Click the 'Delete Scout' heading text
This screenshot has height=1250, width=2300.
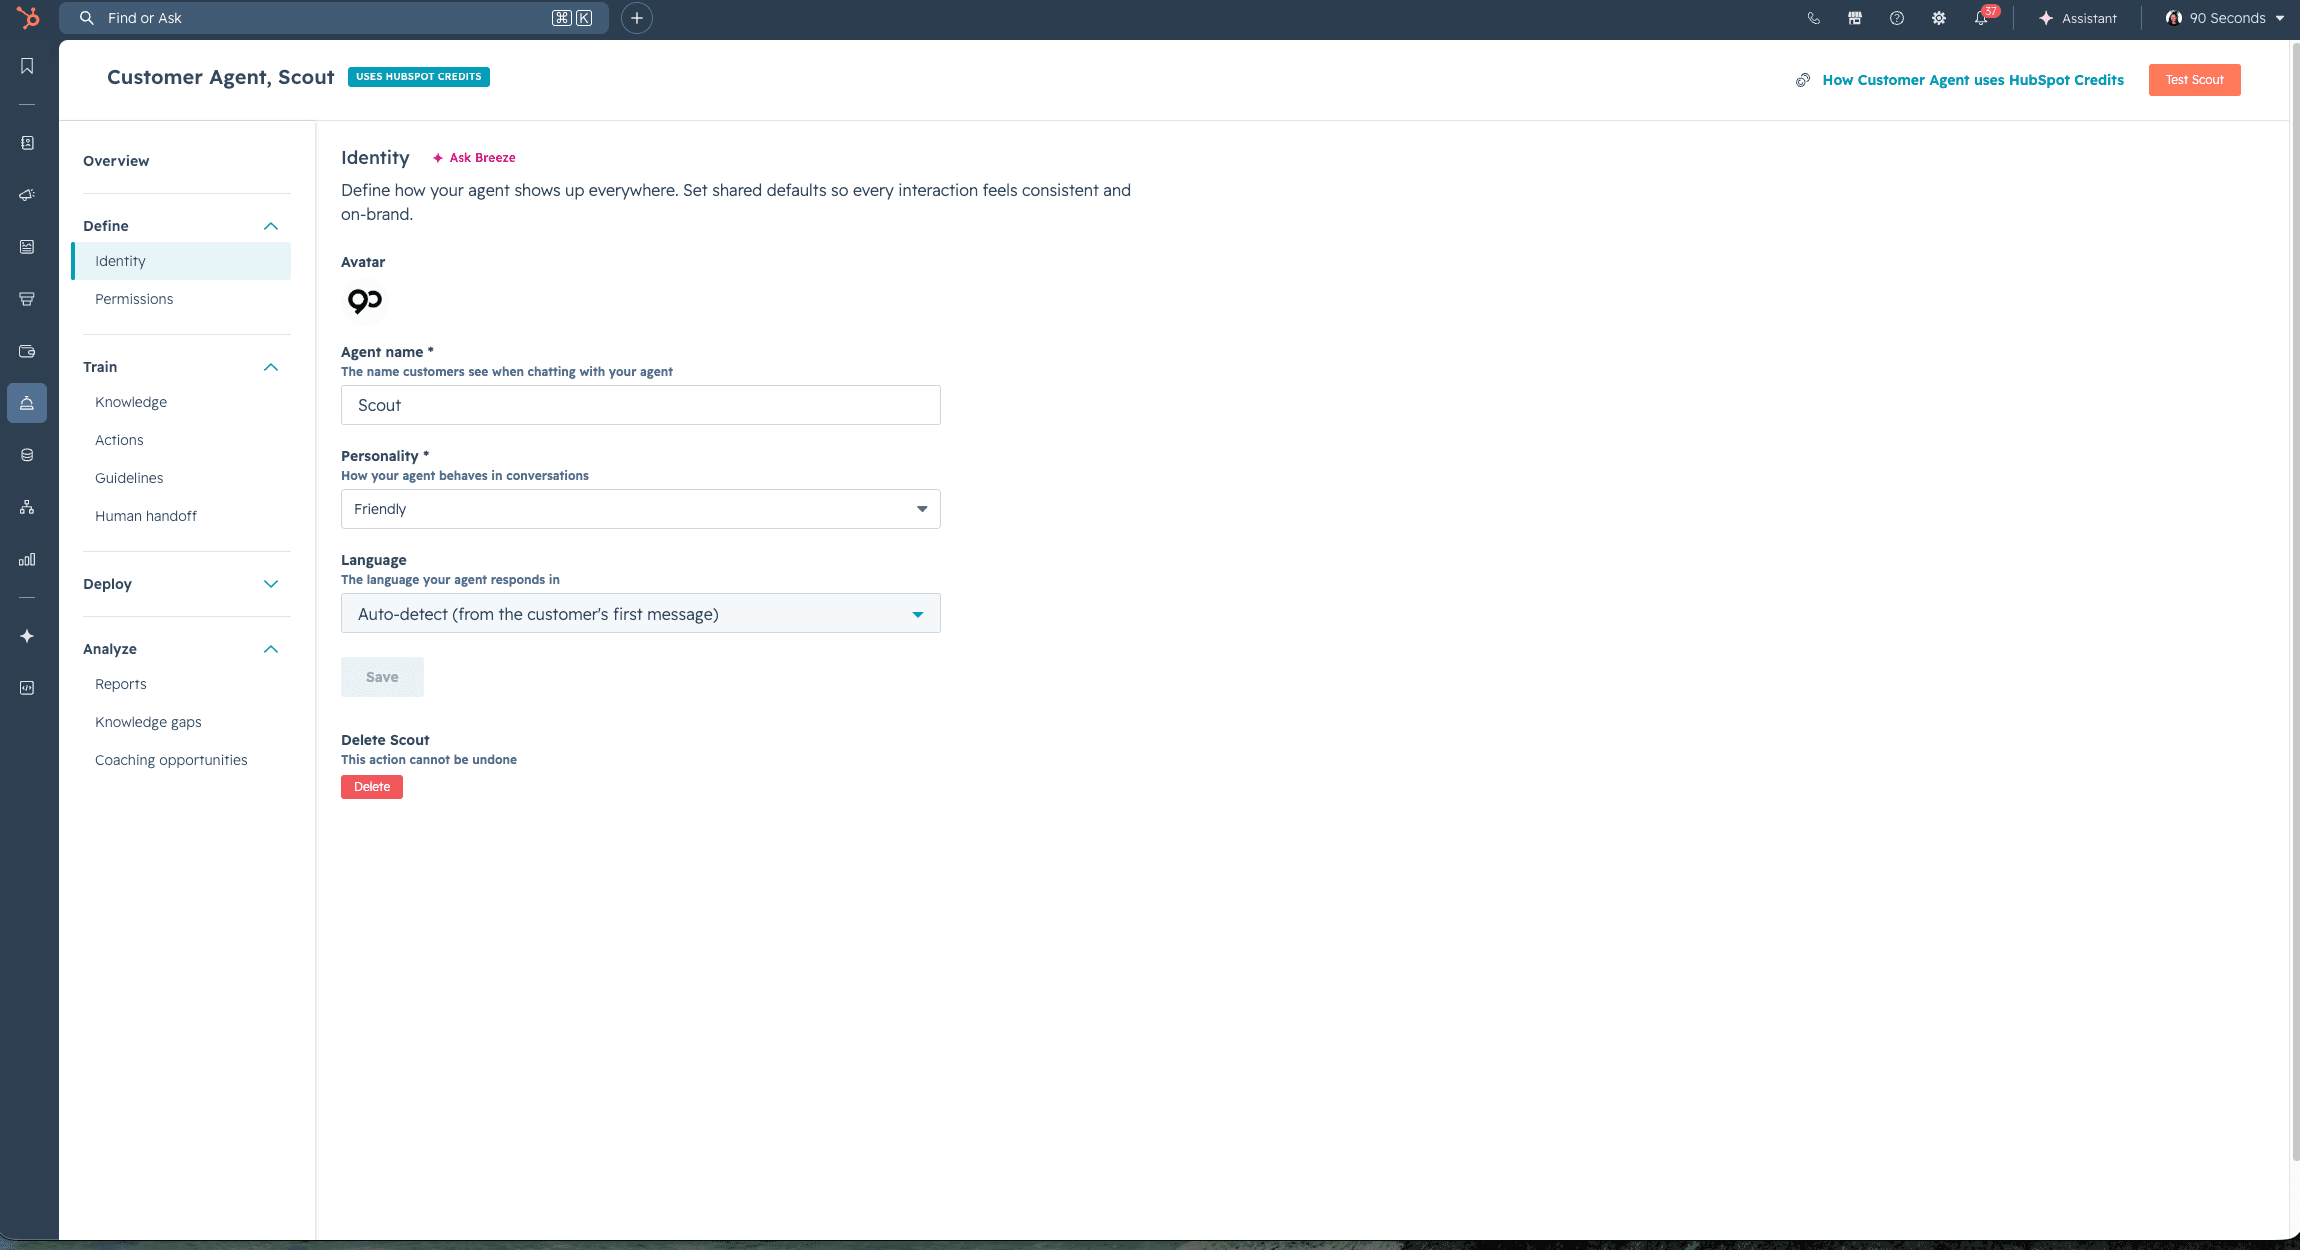385,740
